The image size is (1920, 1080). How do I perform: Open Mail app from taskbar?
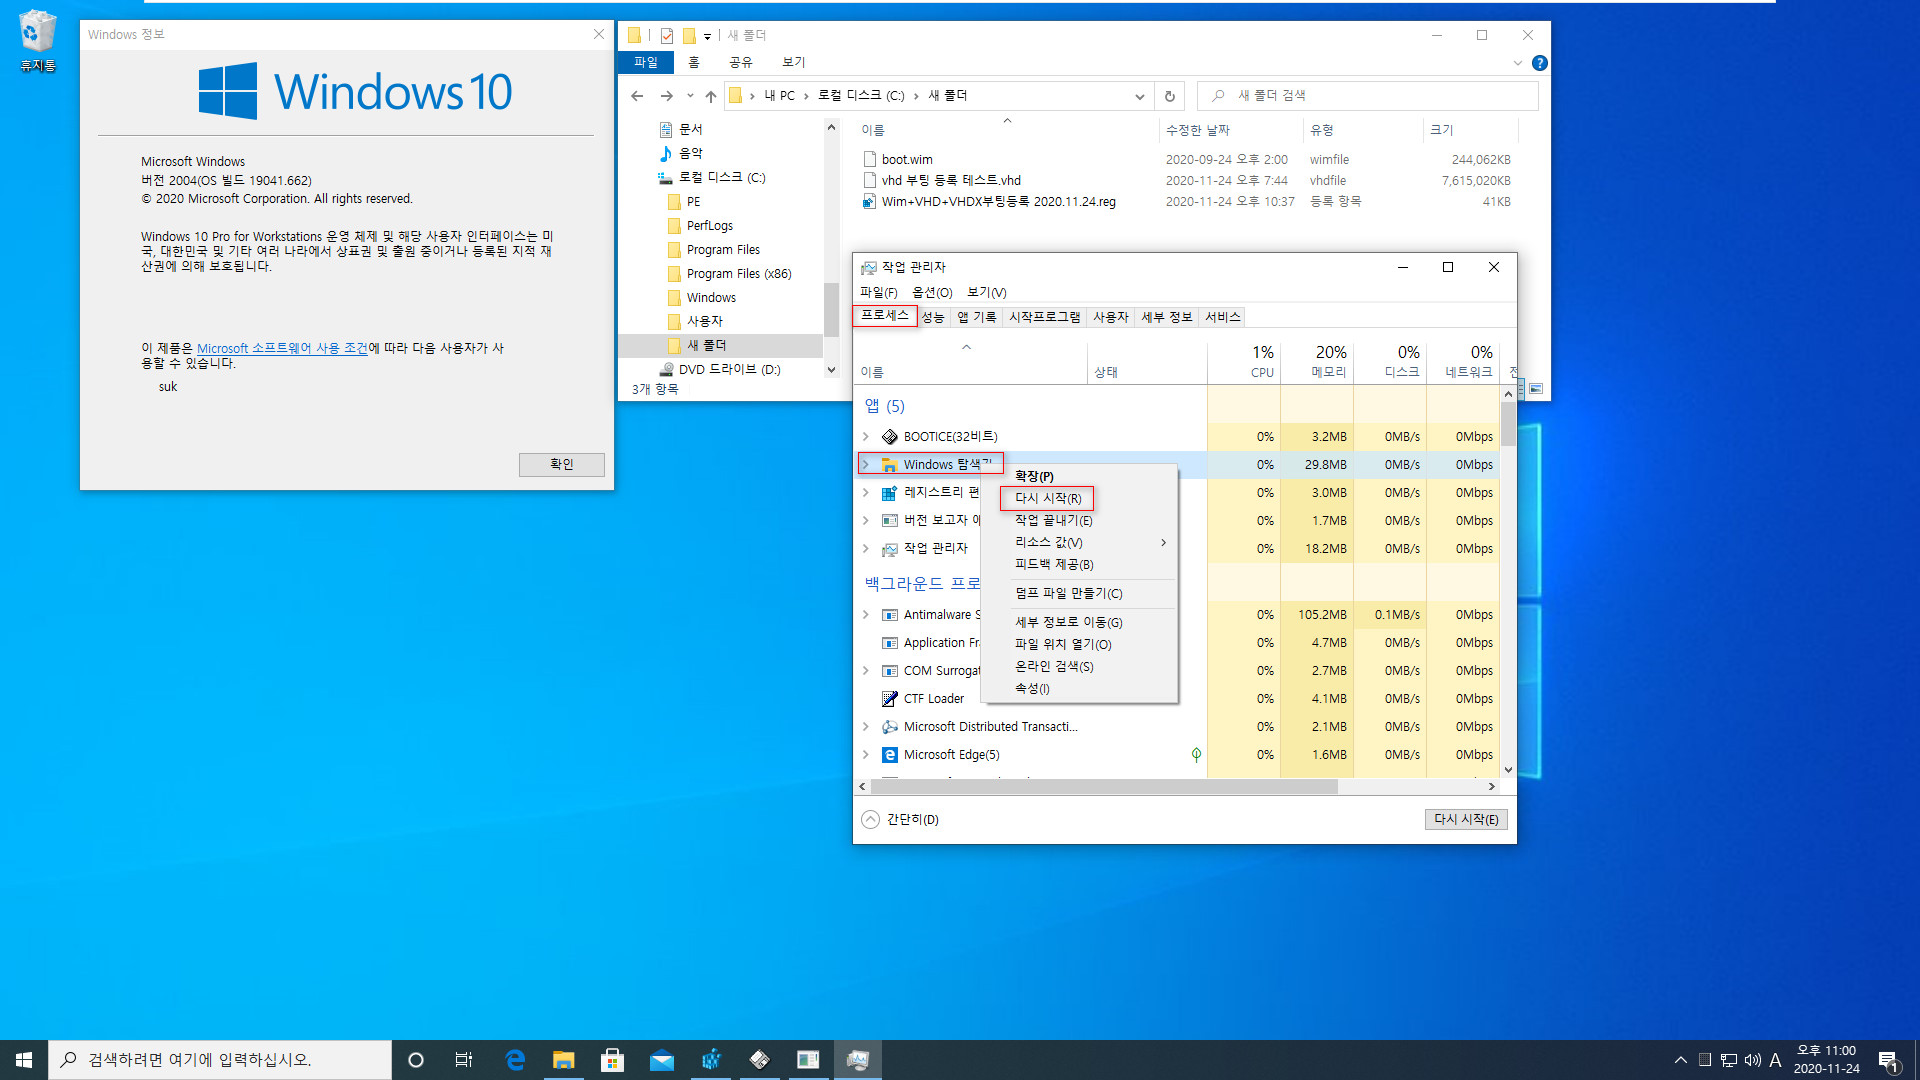(661, 1060)
